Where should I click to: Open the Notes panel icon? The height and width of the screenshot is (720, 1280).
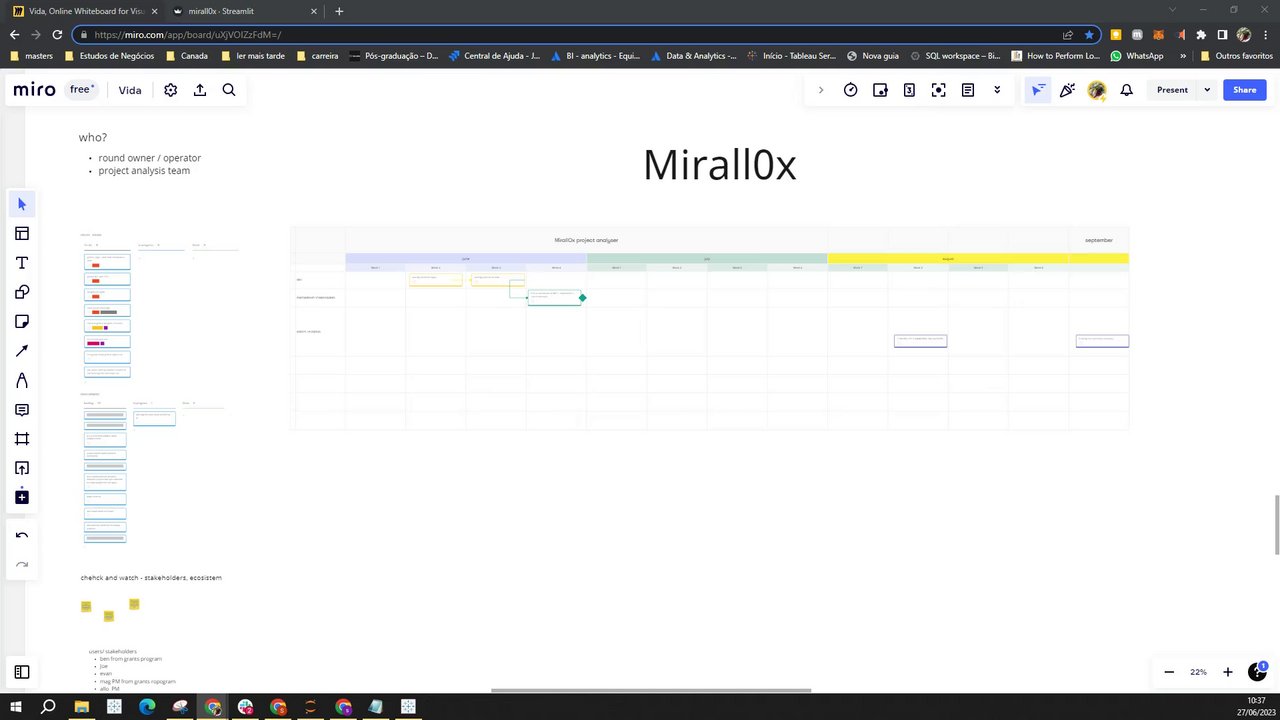tap(968, 90)
